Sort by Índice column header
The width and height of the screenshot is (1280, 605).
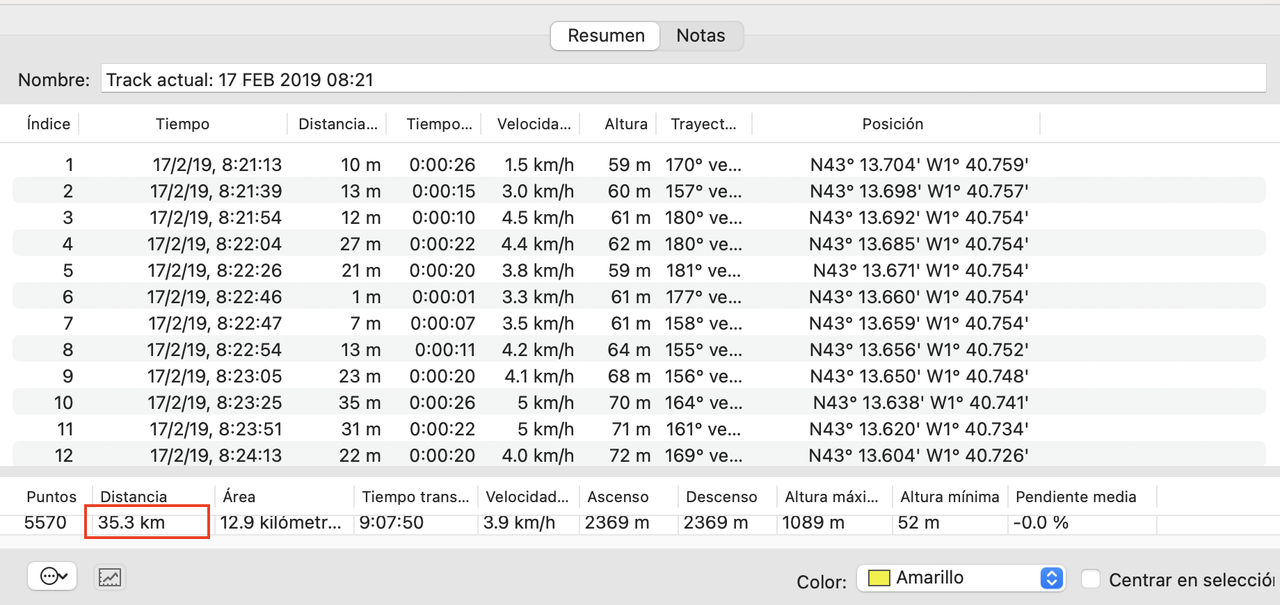[48, 124]
